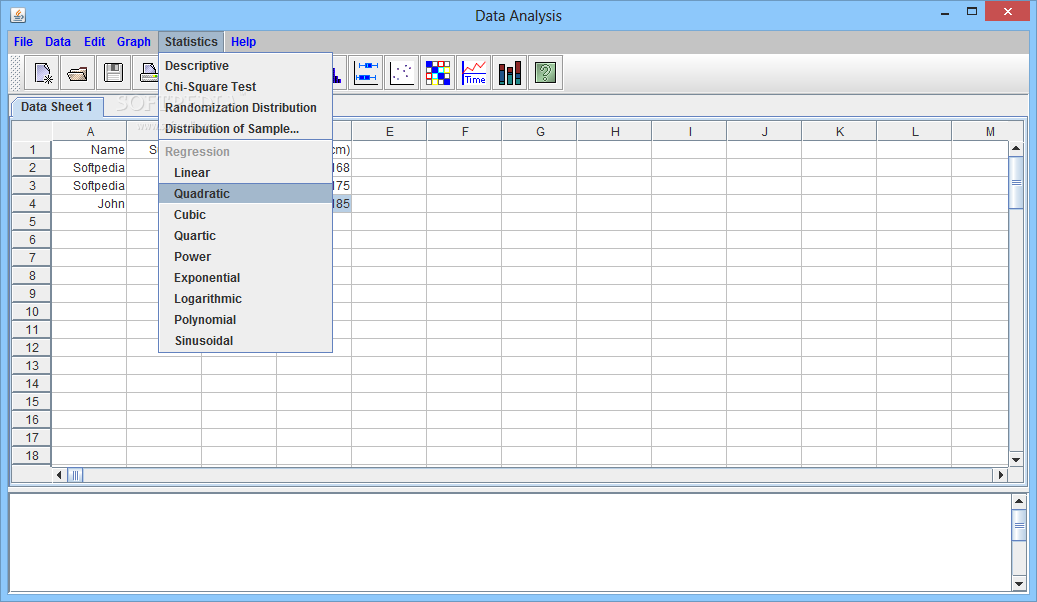Click the Print icon in toolbar
This screenshot has height=602, width=1037.
click(147, 73)
